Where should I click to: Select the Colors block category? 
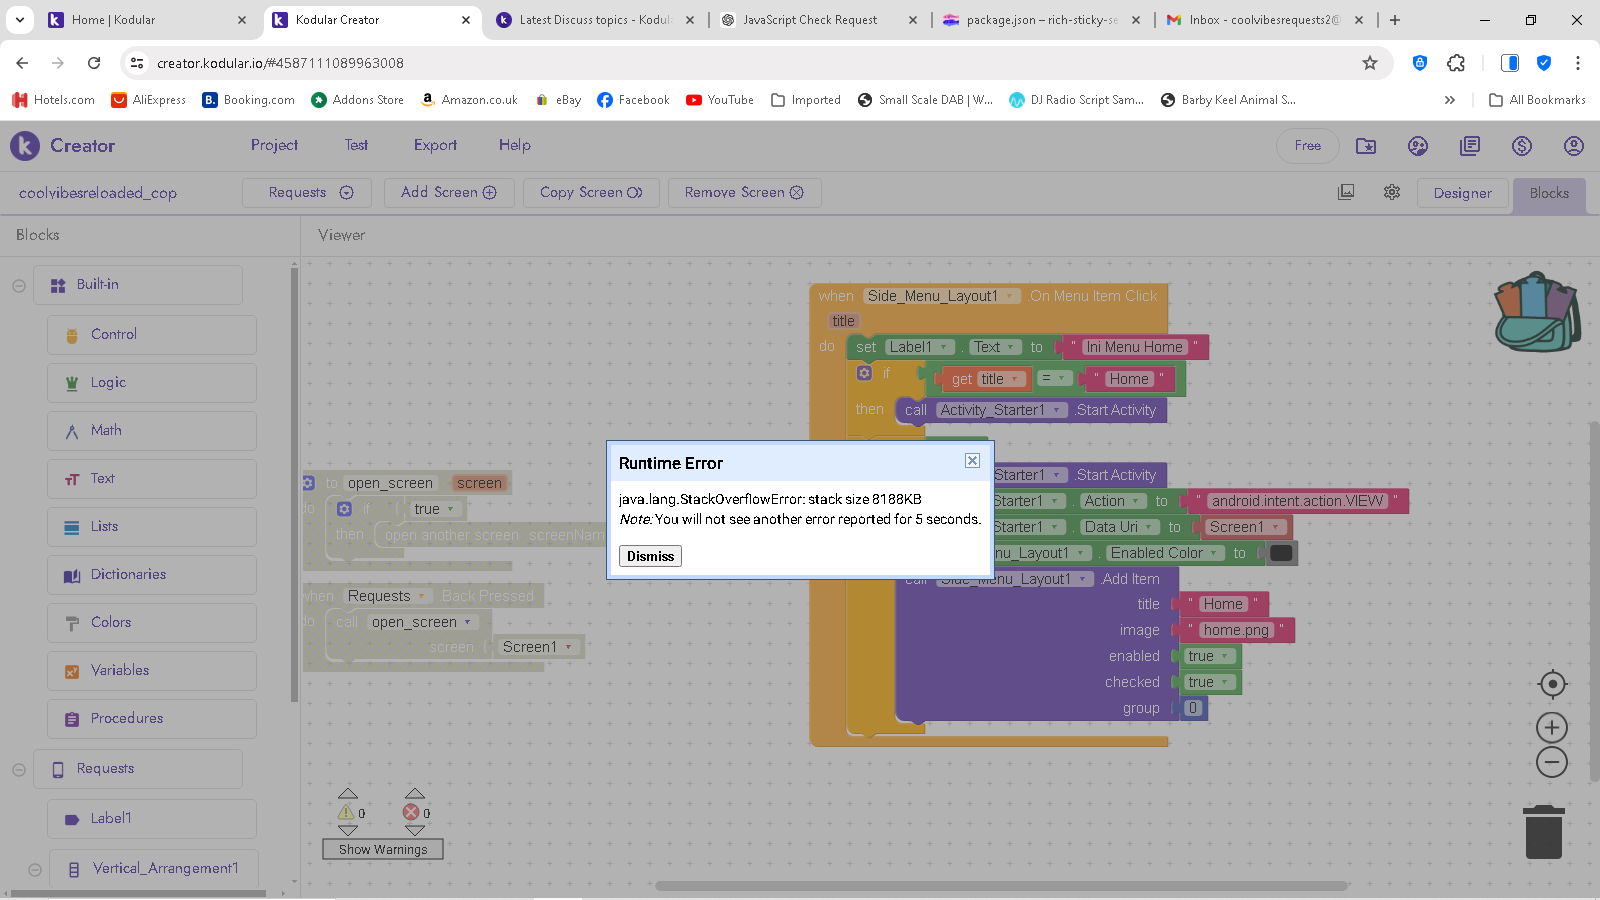click(x=111, y=622)
